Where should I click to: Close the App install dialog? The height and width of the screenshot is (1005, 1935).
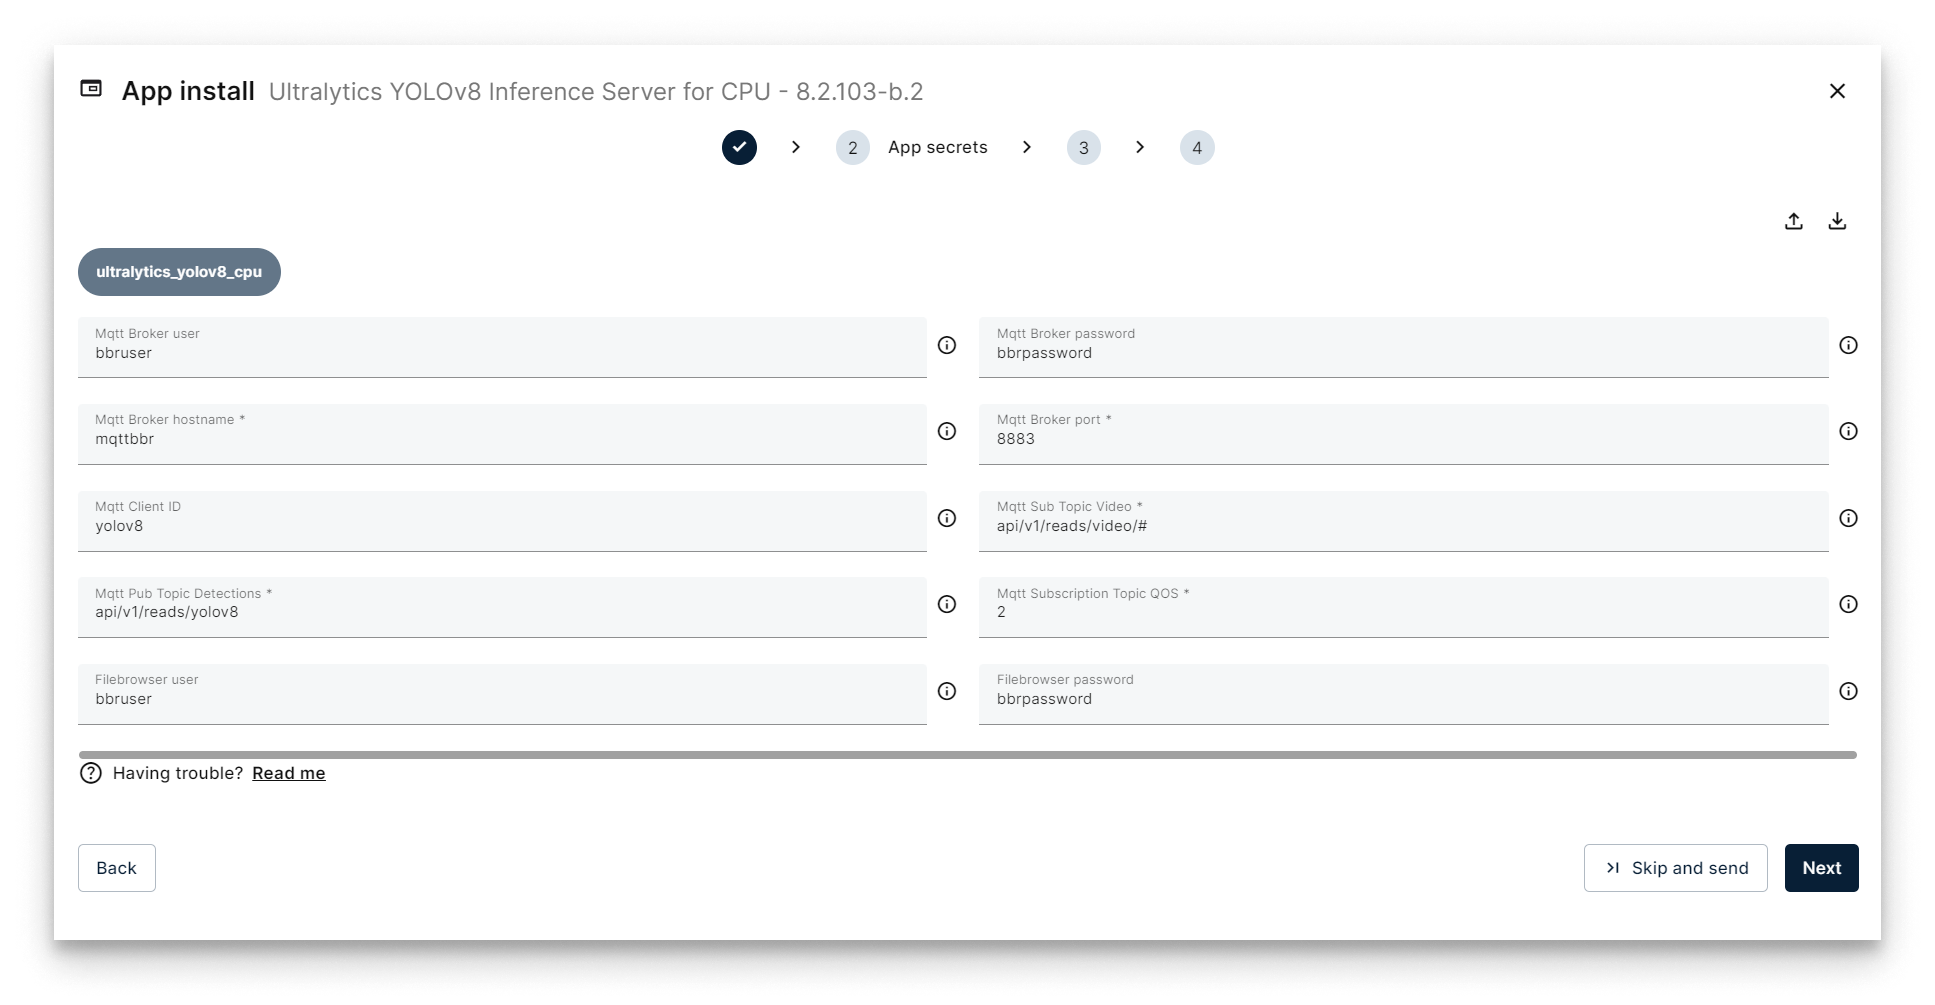coord(1837,91)
